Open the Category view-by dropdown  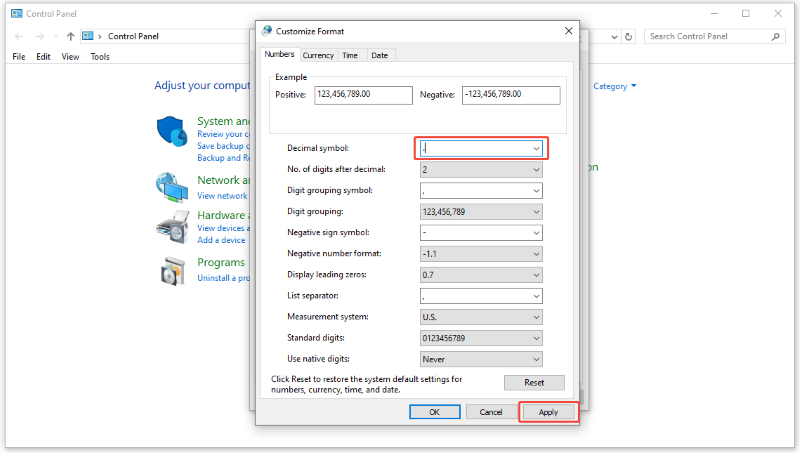615,86
